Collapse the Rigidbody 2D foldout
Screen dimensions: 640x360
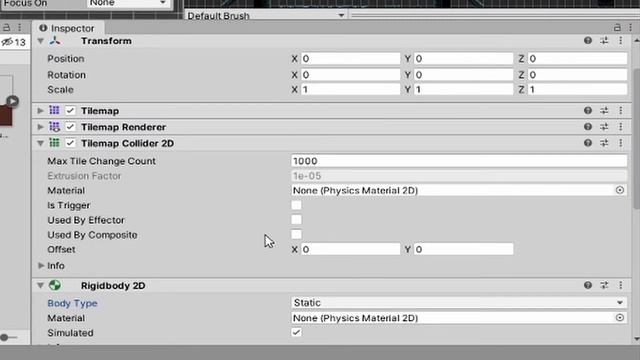tap(40, 285)
